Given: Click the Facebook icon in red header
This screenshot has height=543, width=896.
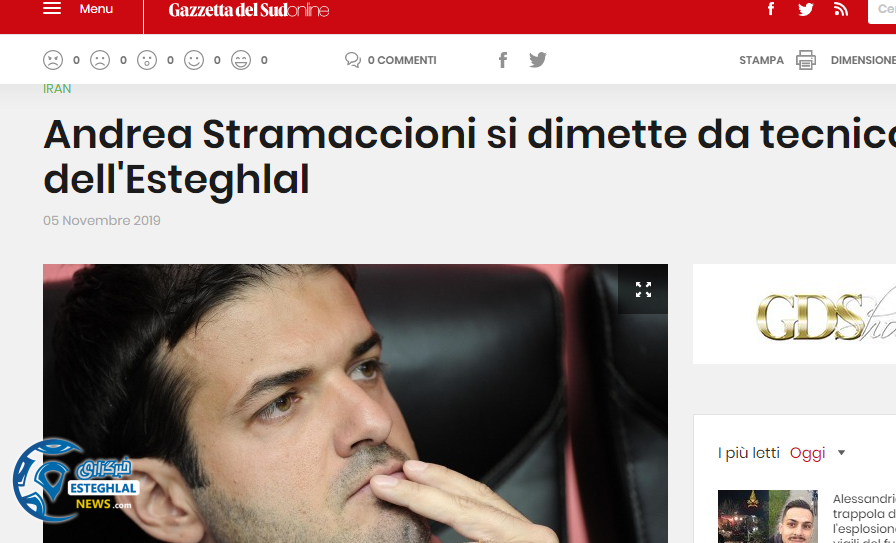Looking at the screenshot, I should (771, 9).
